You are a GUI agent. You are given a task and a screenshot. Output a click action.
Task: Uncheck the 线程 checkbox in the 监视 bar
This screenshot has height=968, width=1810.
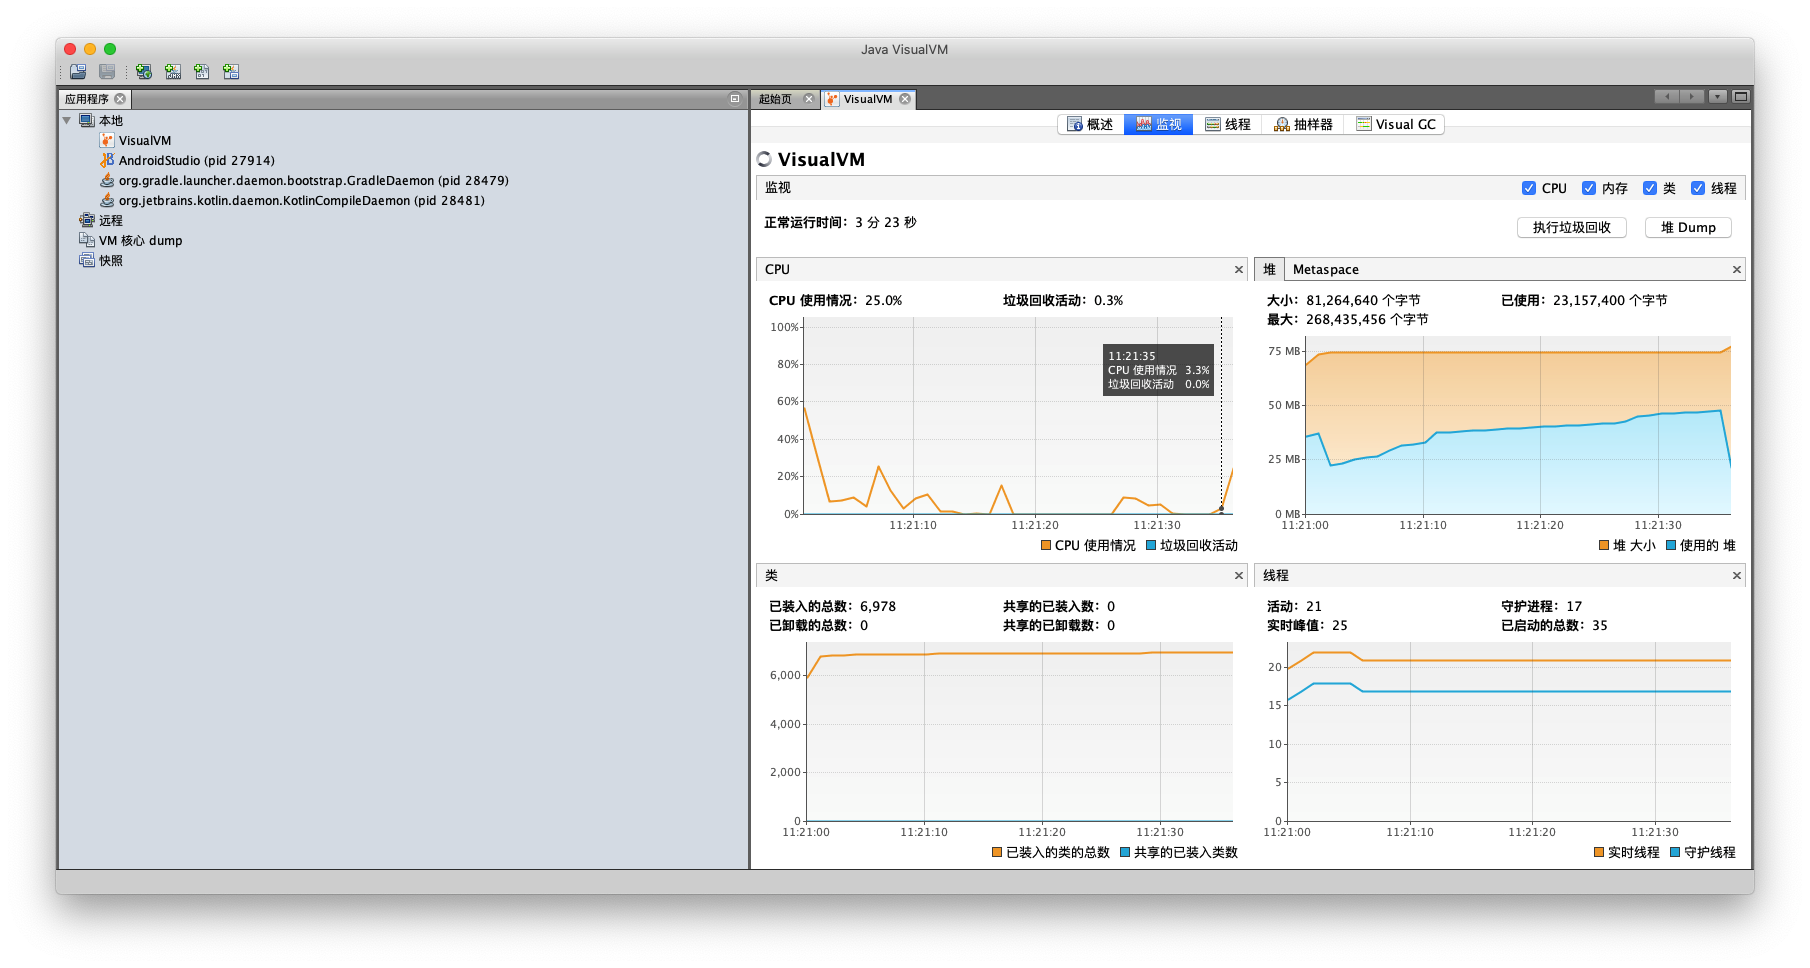[x=1698, y=188]
